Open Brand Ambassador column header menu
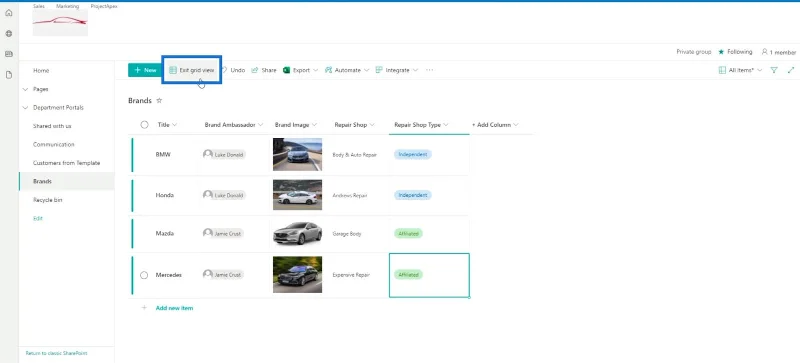The image size is (800, 363). pos(234,125)
